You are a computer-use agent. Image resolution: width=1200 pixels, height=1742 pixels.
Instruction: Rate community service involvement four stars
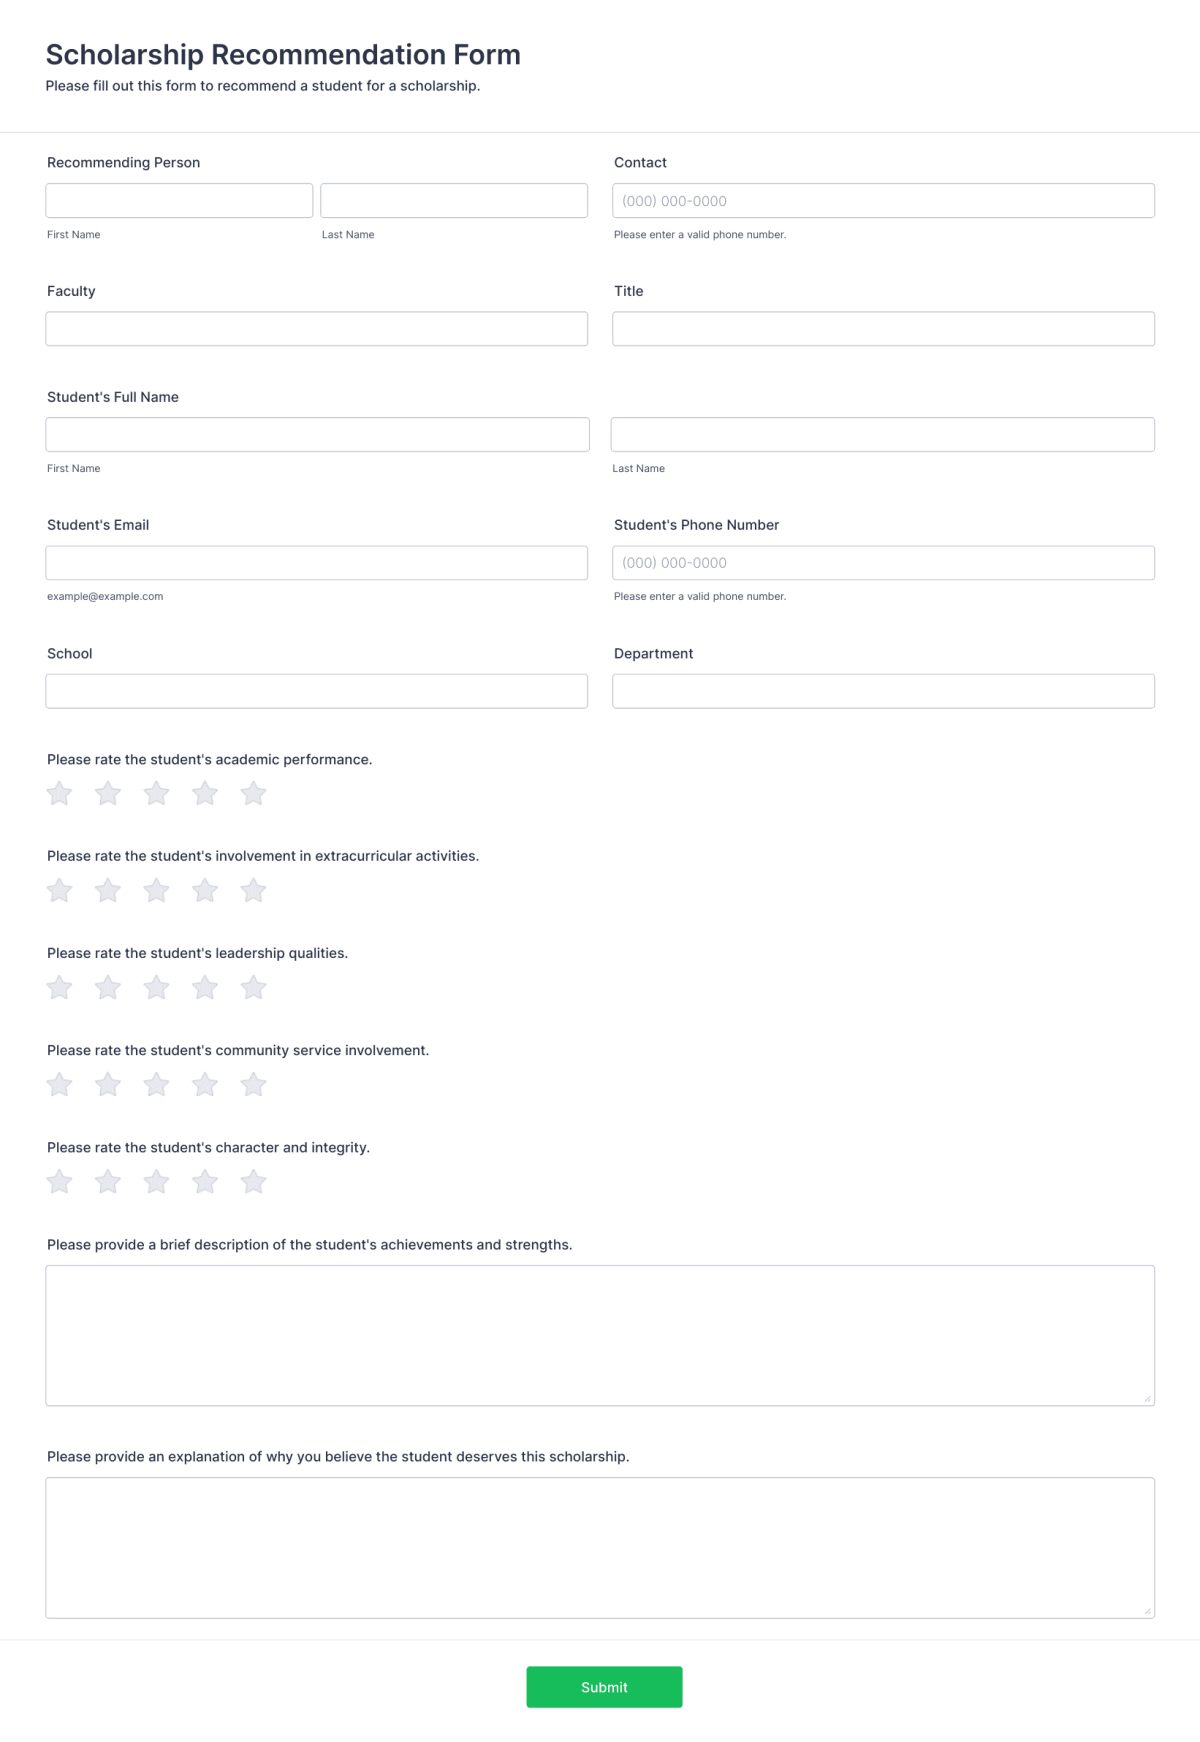point(204,1084)
